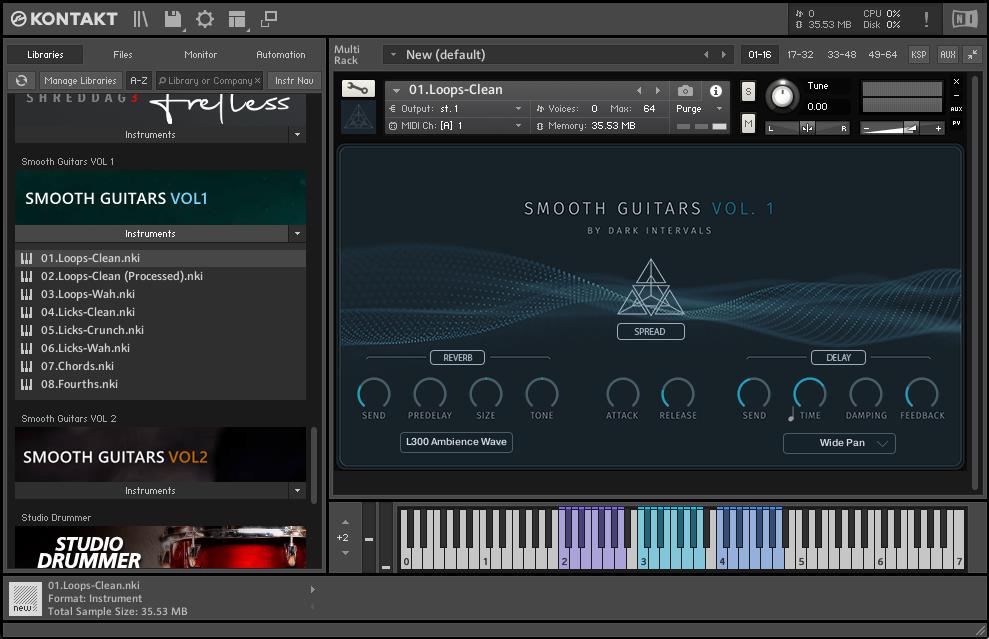The width and height of the screenshot is (989, 639).
Task: Switch to the Files tab
Action: [x=122, y=55]
